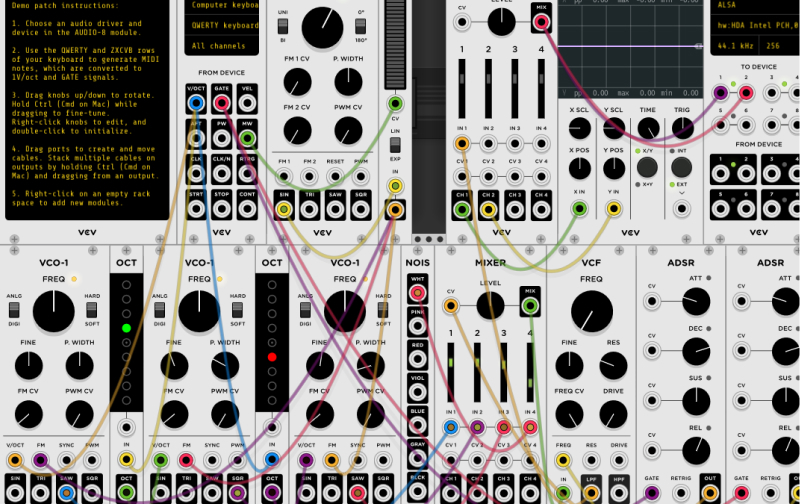Click the channel 1 fader on the top-row mixer
800x504 pixels.
coord(462,89)
